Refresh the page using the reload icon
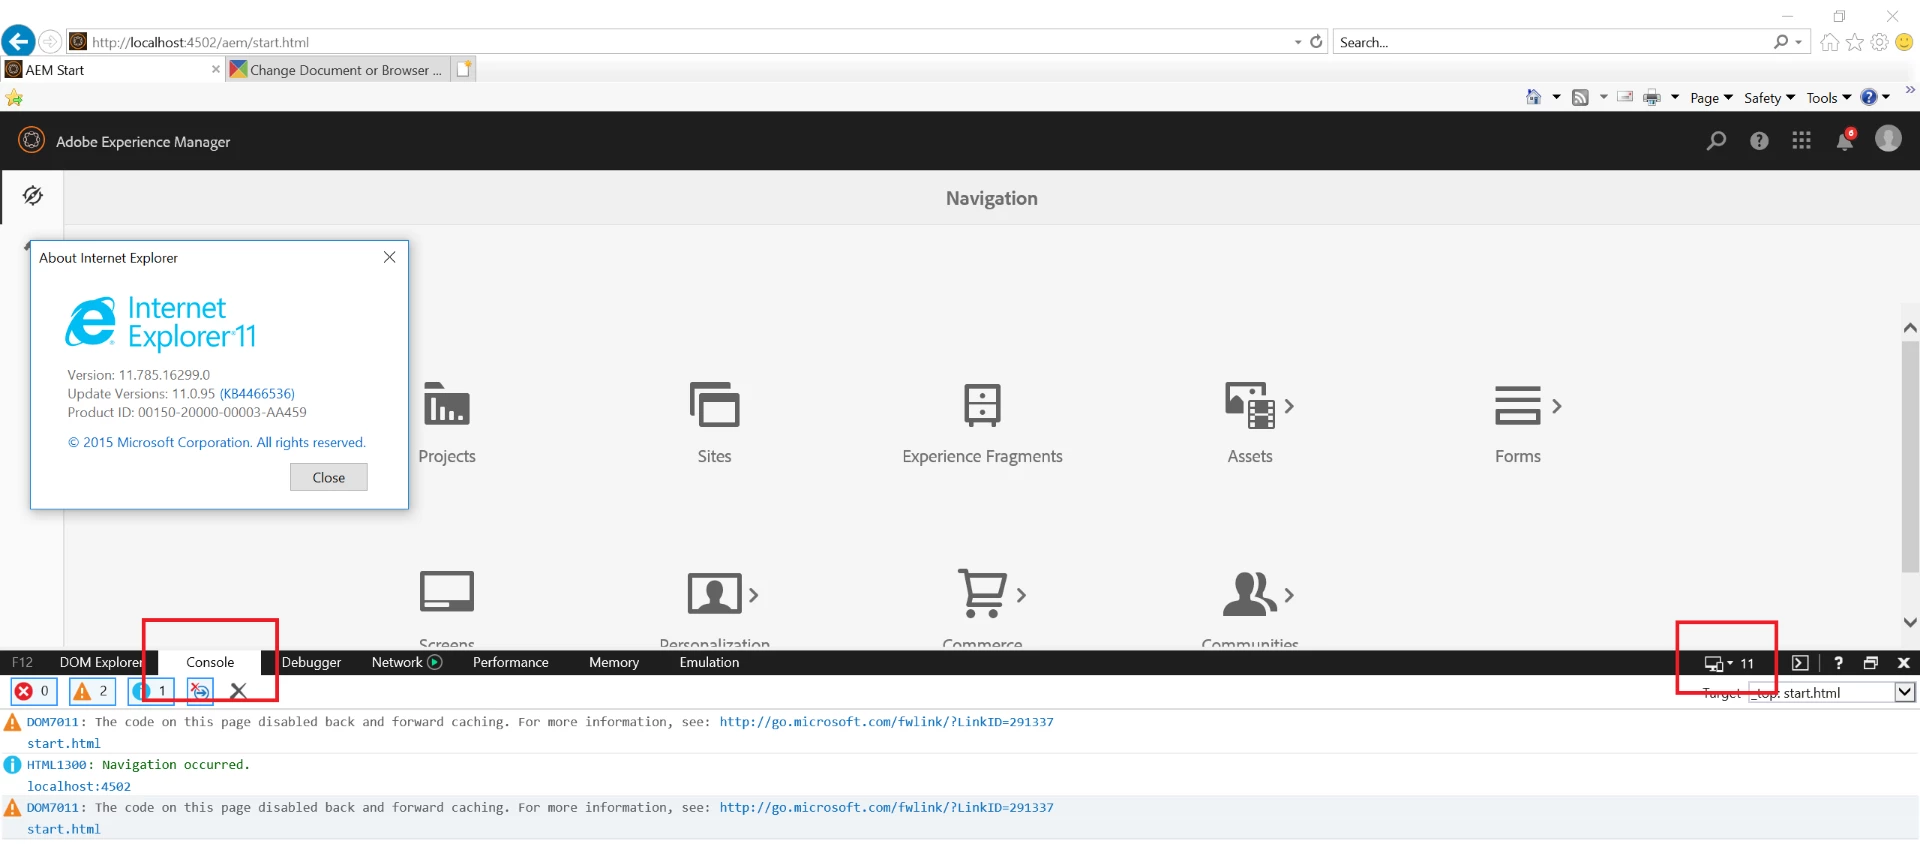Image resolution: width=1920 pixels, height=868 pixels. pos(1316,42)
